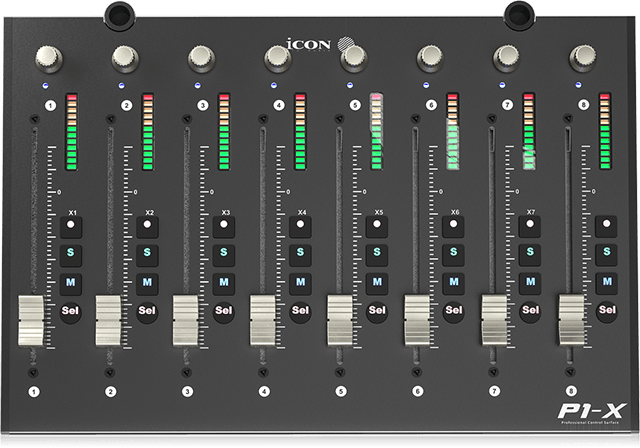Arm record on channel X1

coord(71,227)
